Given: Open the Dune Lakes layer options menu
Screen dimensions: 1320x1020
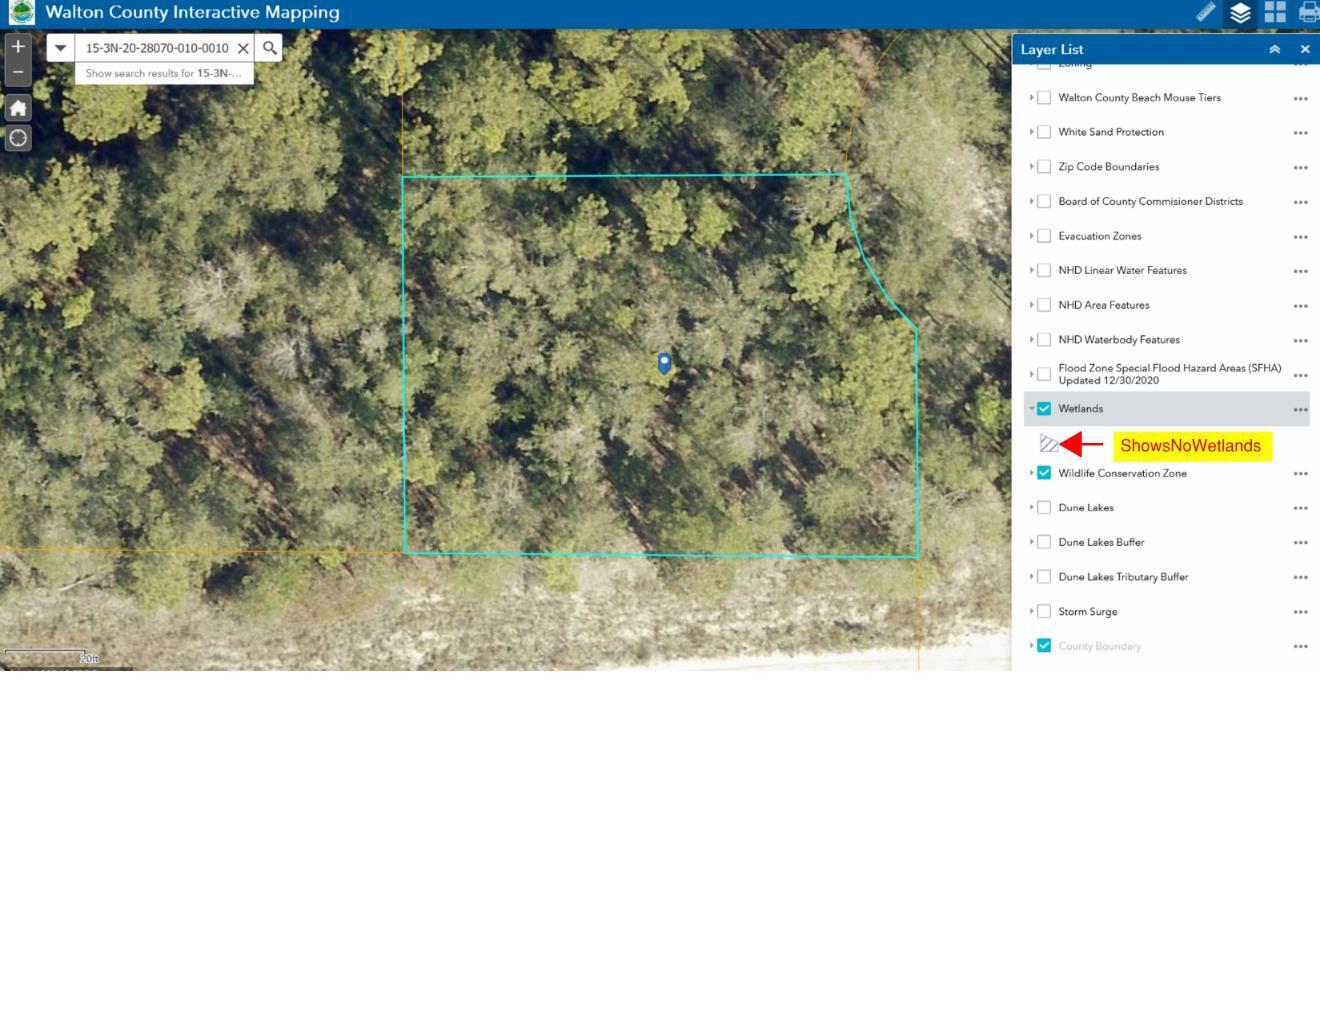Looking at the screenshot, I should 1300,507.
